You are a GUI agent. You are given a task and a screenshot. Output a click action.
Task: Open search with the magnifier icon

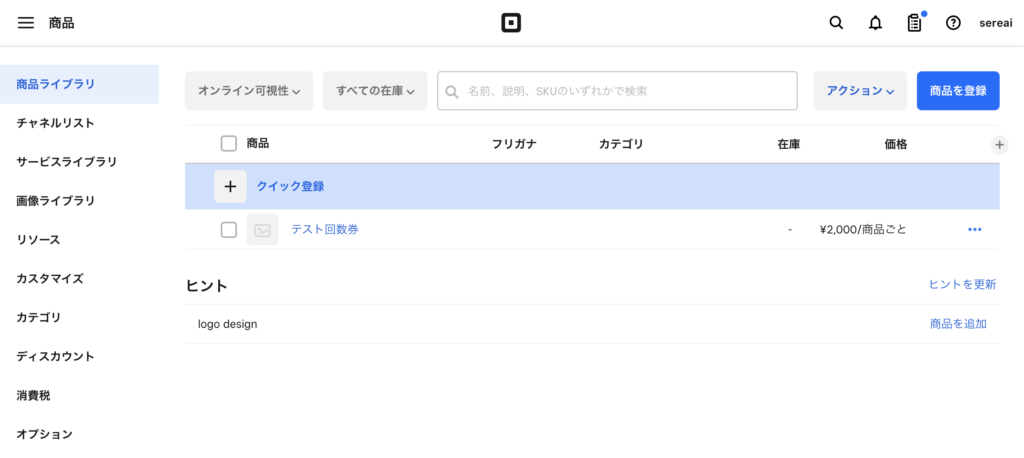coord(836,23)
